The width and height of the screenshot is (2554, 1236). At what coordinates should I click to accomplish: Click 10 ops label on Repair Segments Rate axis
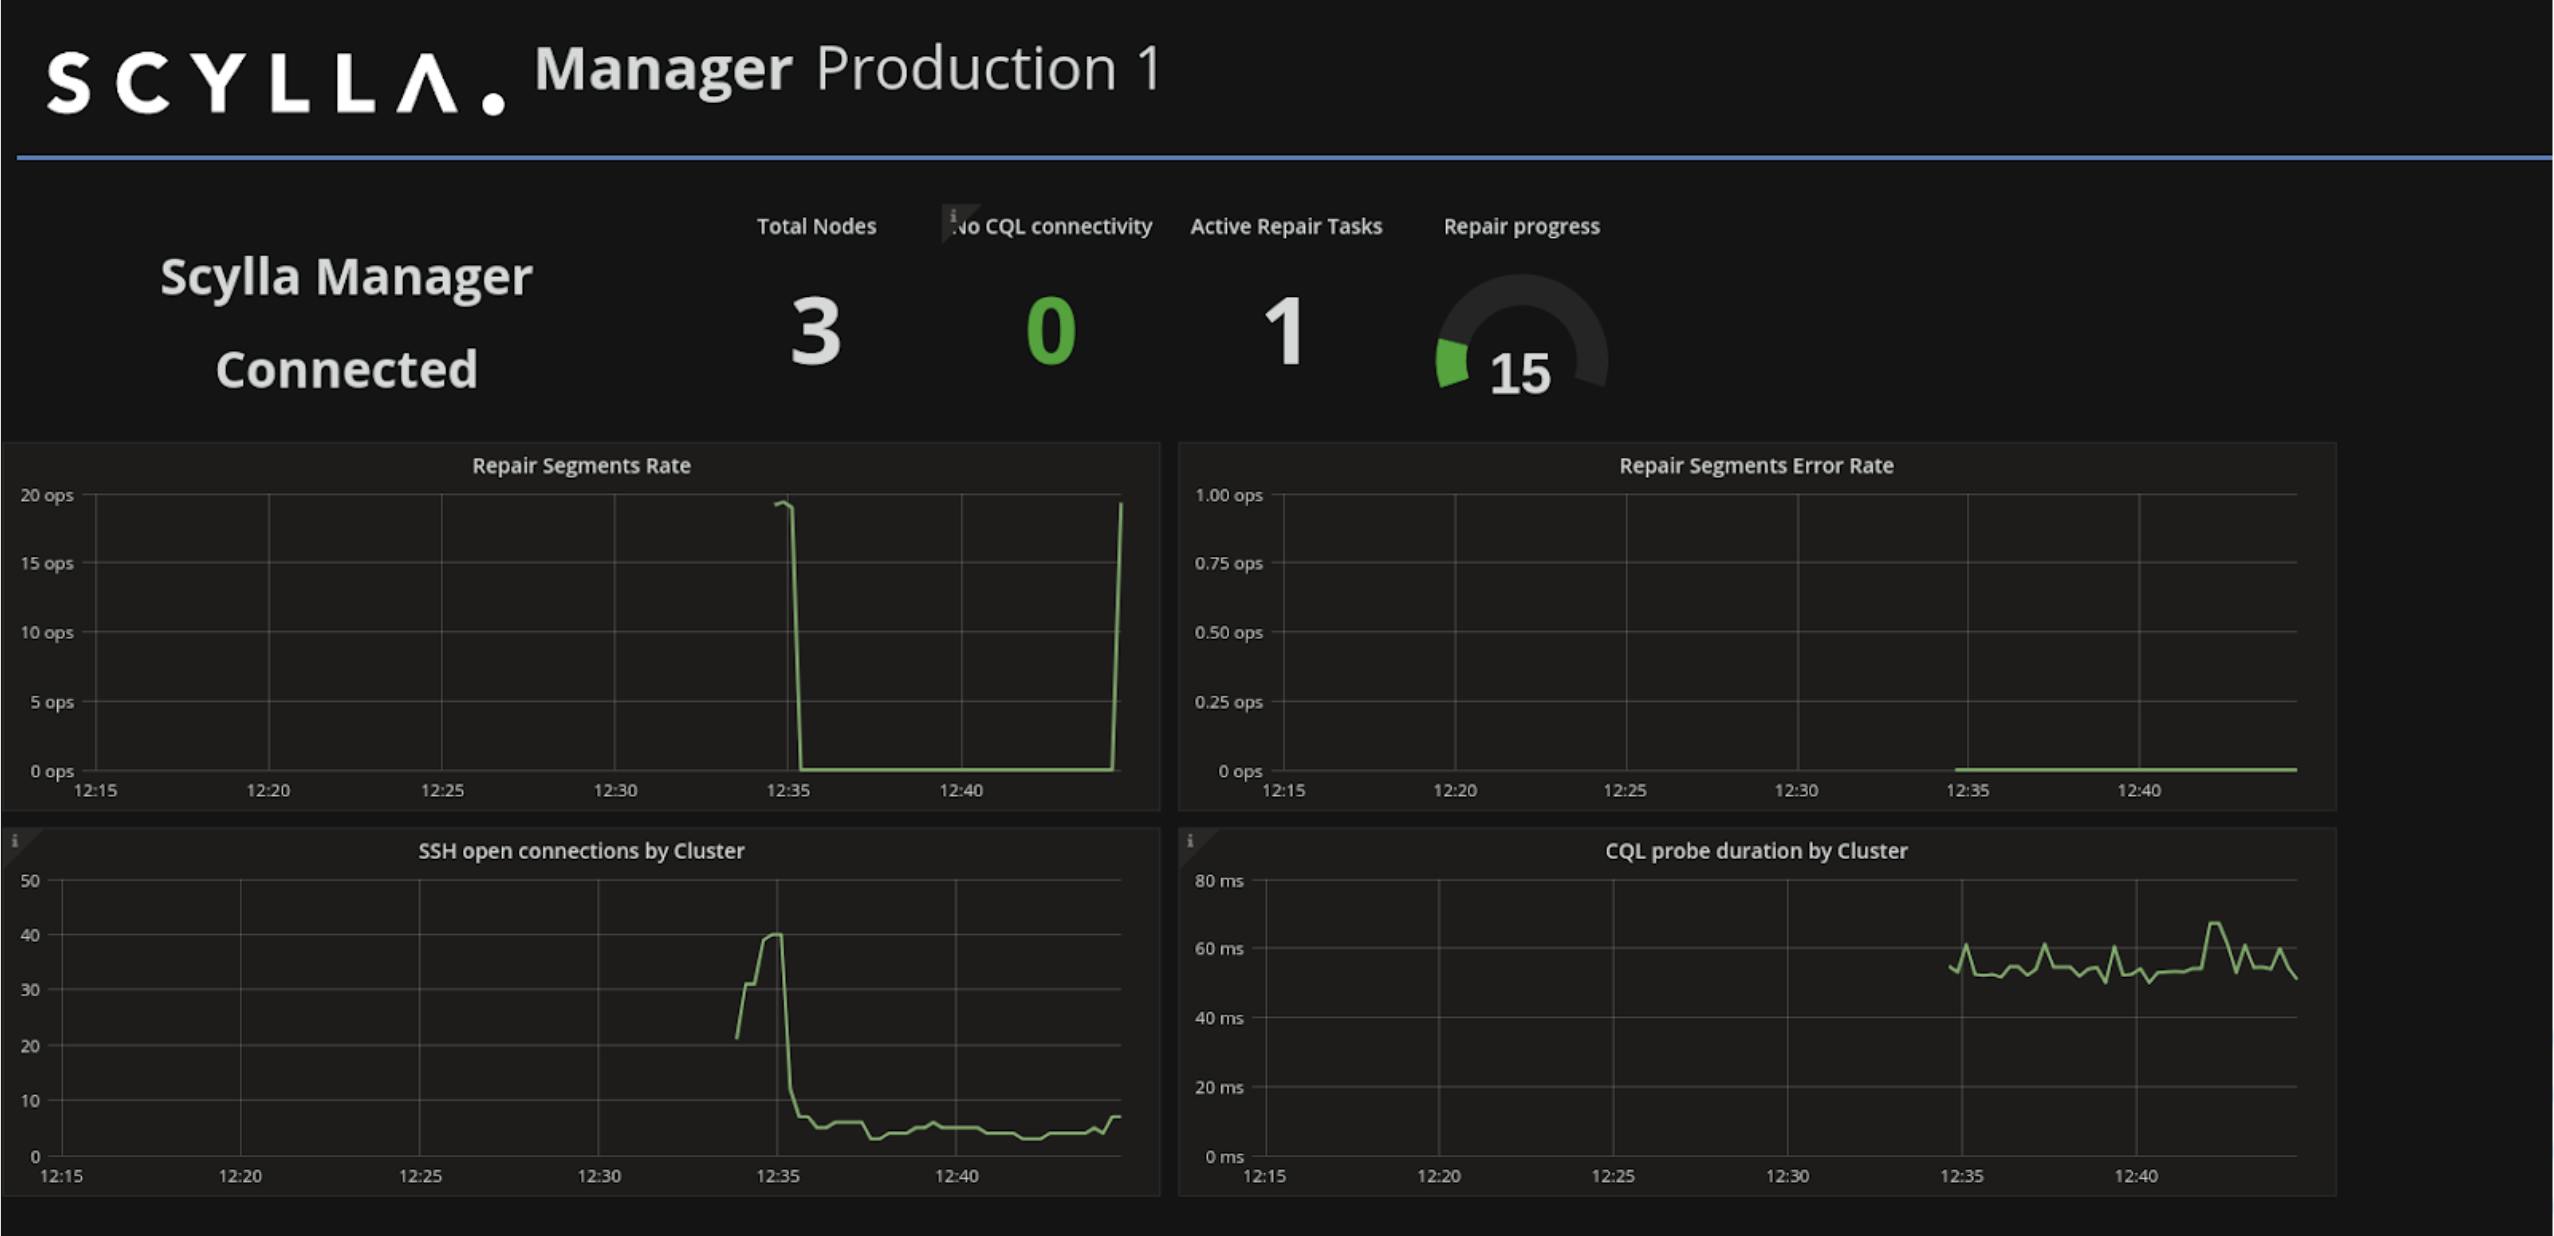(x=47, y=632)
